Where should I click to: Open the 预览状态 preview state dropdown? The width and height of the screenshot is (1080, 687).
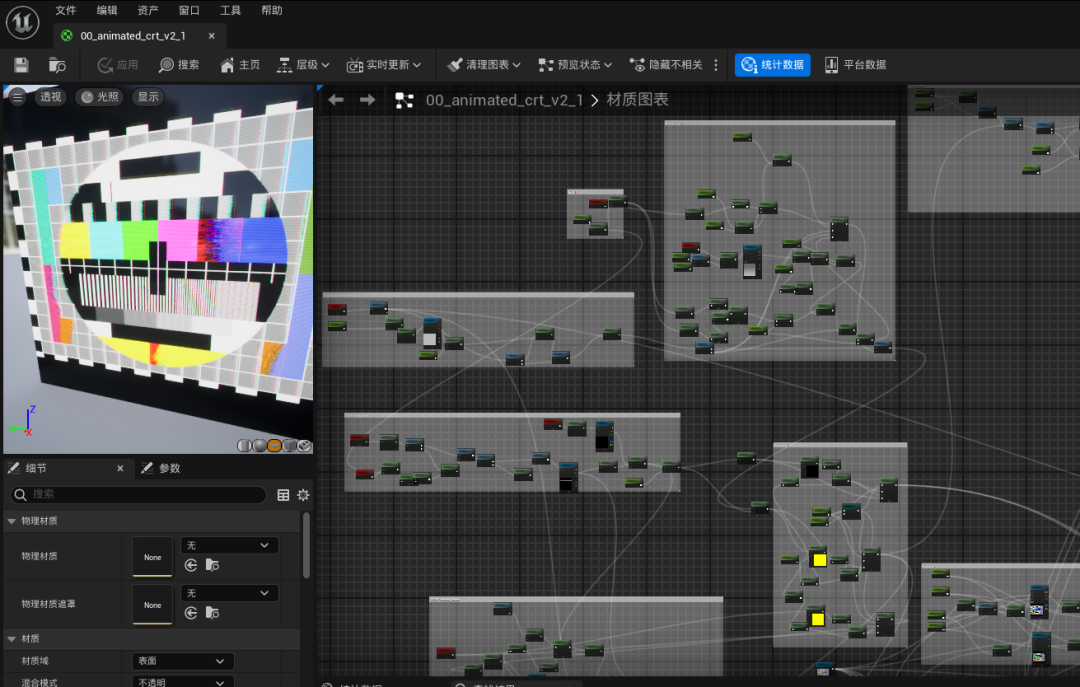point(575,65)
